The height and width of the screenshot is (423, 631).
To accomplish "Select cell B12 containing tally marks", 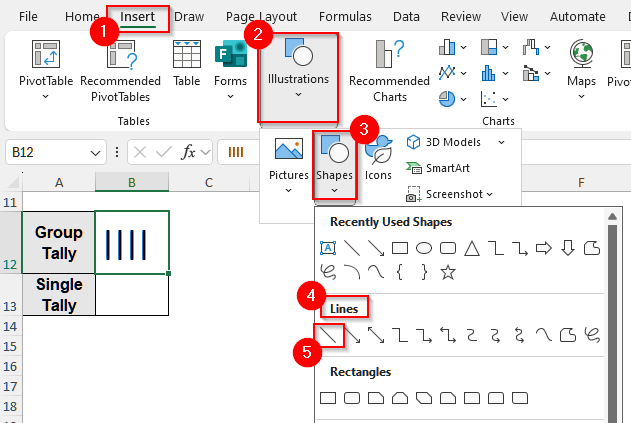I will 132,243.
